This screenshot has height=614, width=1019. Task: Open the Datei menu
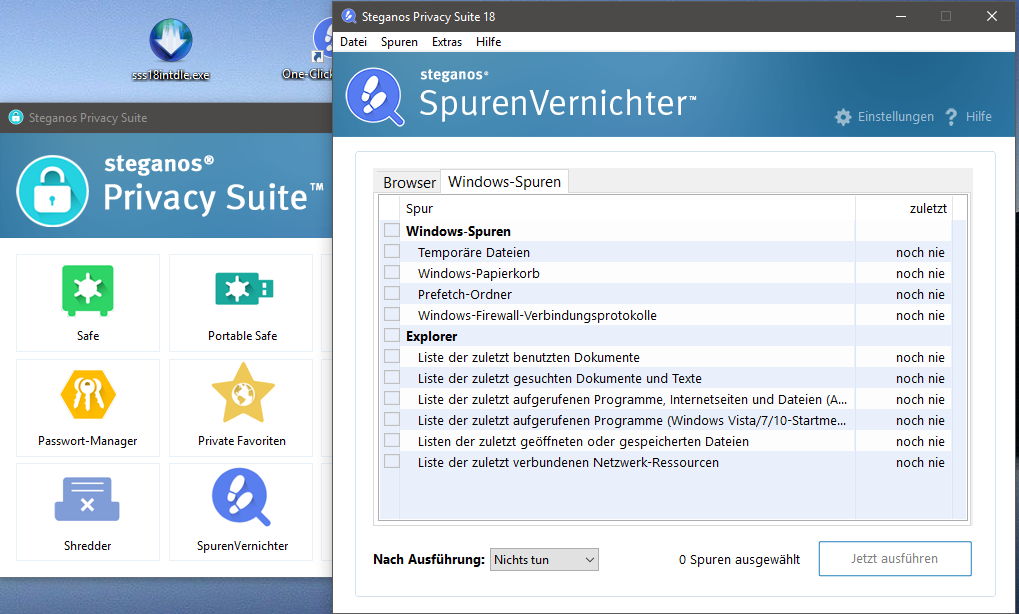coord(353,42)
